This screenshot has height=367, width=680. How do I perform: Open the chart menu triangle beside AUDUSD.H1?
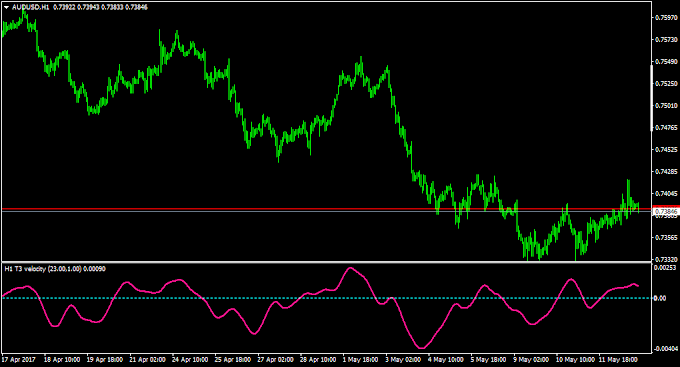pos(7,7)
